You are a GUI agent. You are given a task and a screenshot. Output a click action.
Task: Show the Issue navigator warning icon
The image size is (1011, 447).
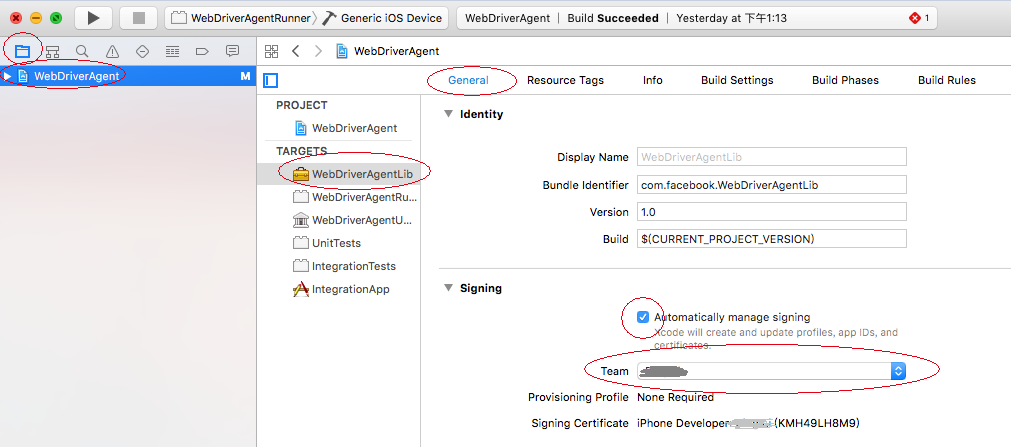click(x=112, y=50)
